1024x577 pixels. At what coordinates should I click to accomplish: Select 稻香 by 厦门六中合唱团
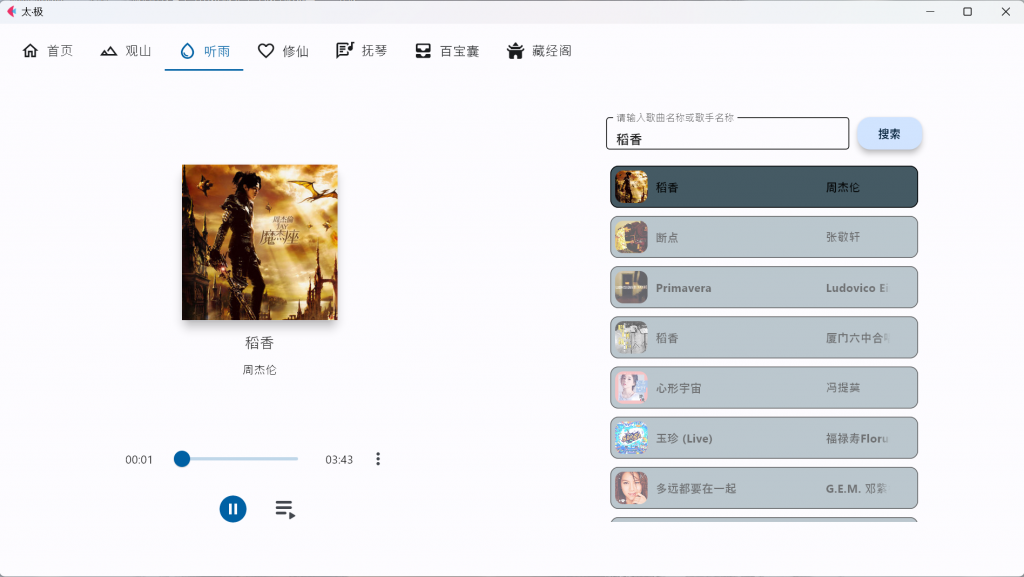(x=764, y=337)
